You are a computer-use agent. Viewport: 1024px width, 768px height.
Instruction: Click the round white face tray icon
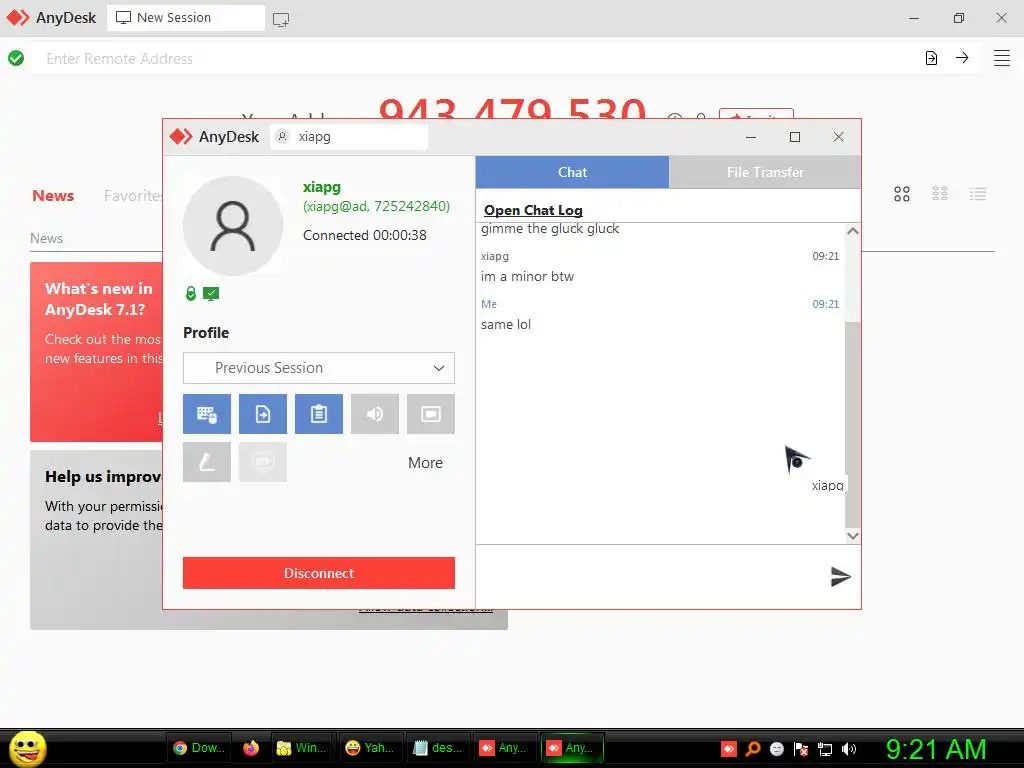(776, 749)
